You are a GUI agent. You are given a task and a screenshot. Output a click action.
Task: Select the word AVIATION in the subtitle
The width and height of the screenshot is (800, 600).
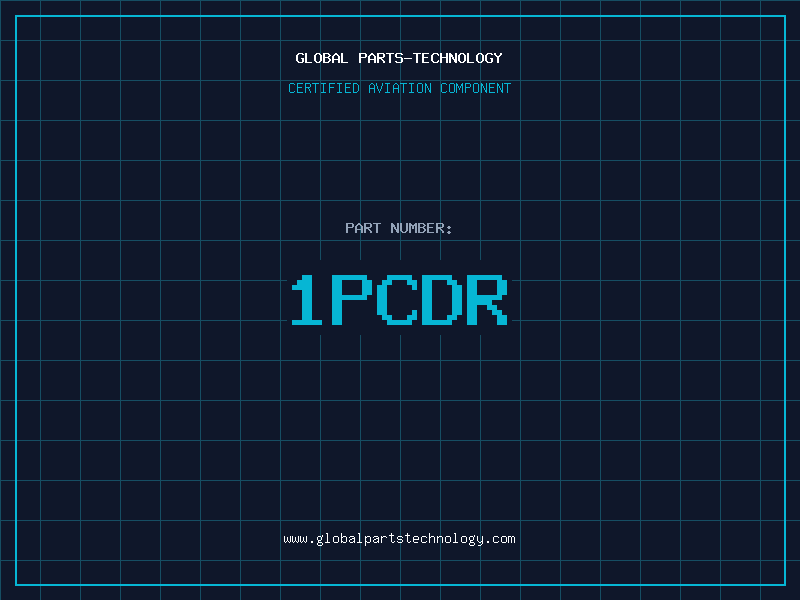coord(400,88)
